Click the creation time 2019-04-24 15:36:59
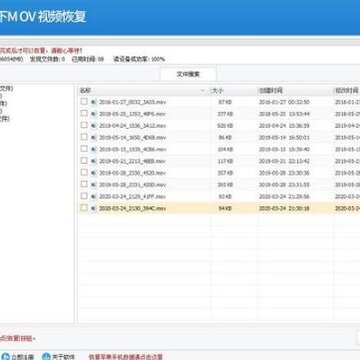Screen dimensions: 360x360 [284, 126]
